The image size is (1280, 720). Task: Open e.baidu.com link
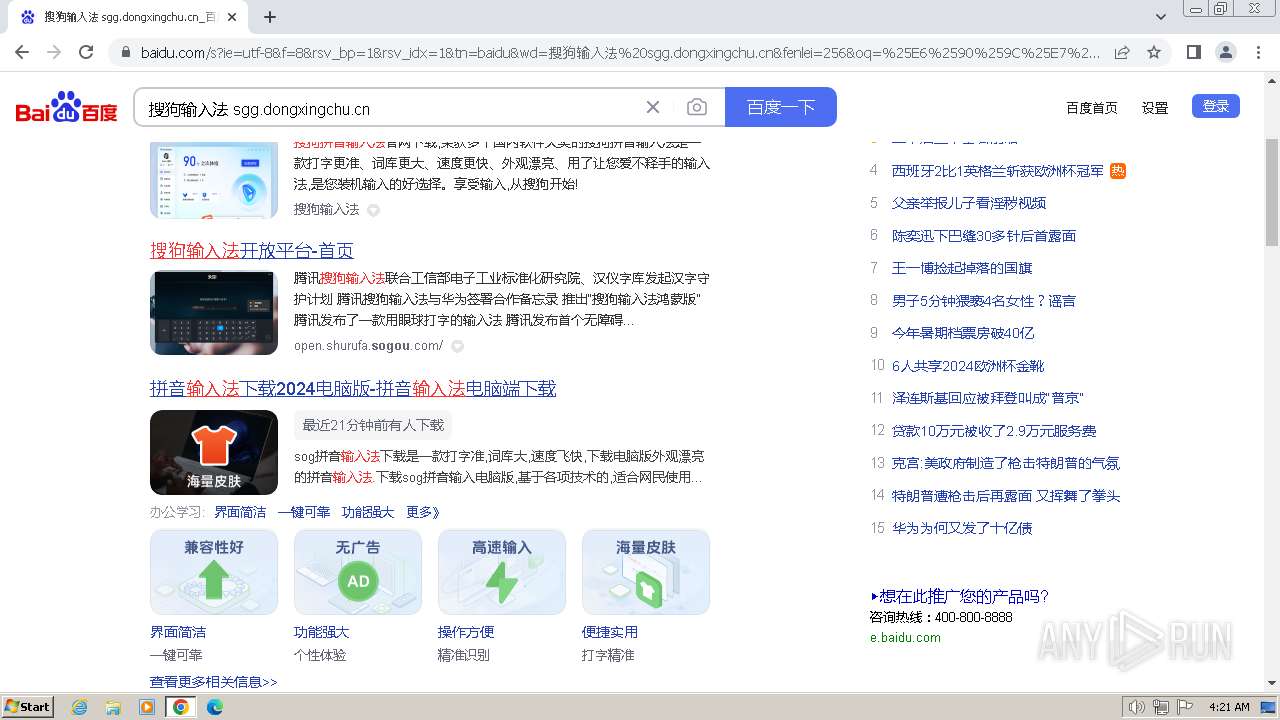click(905, 638)
